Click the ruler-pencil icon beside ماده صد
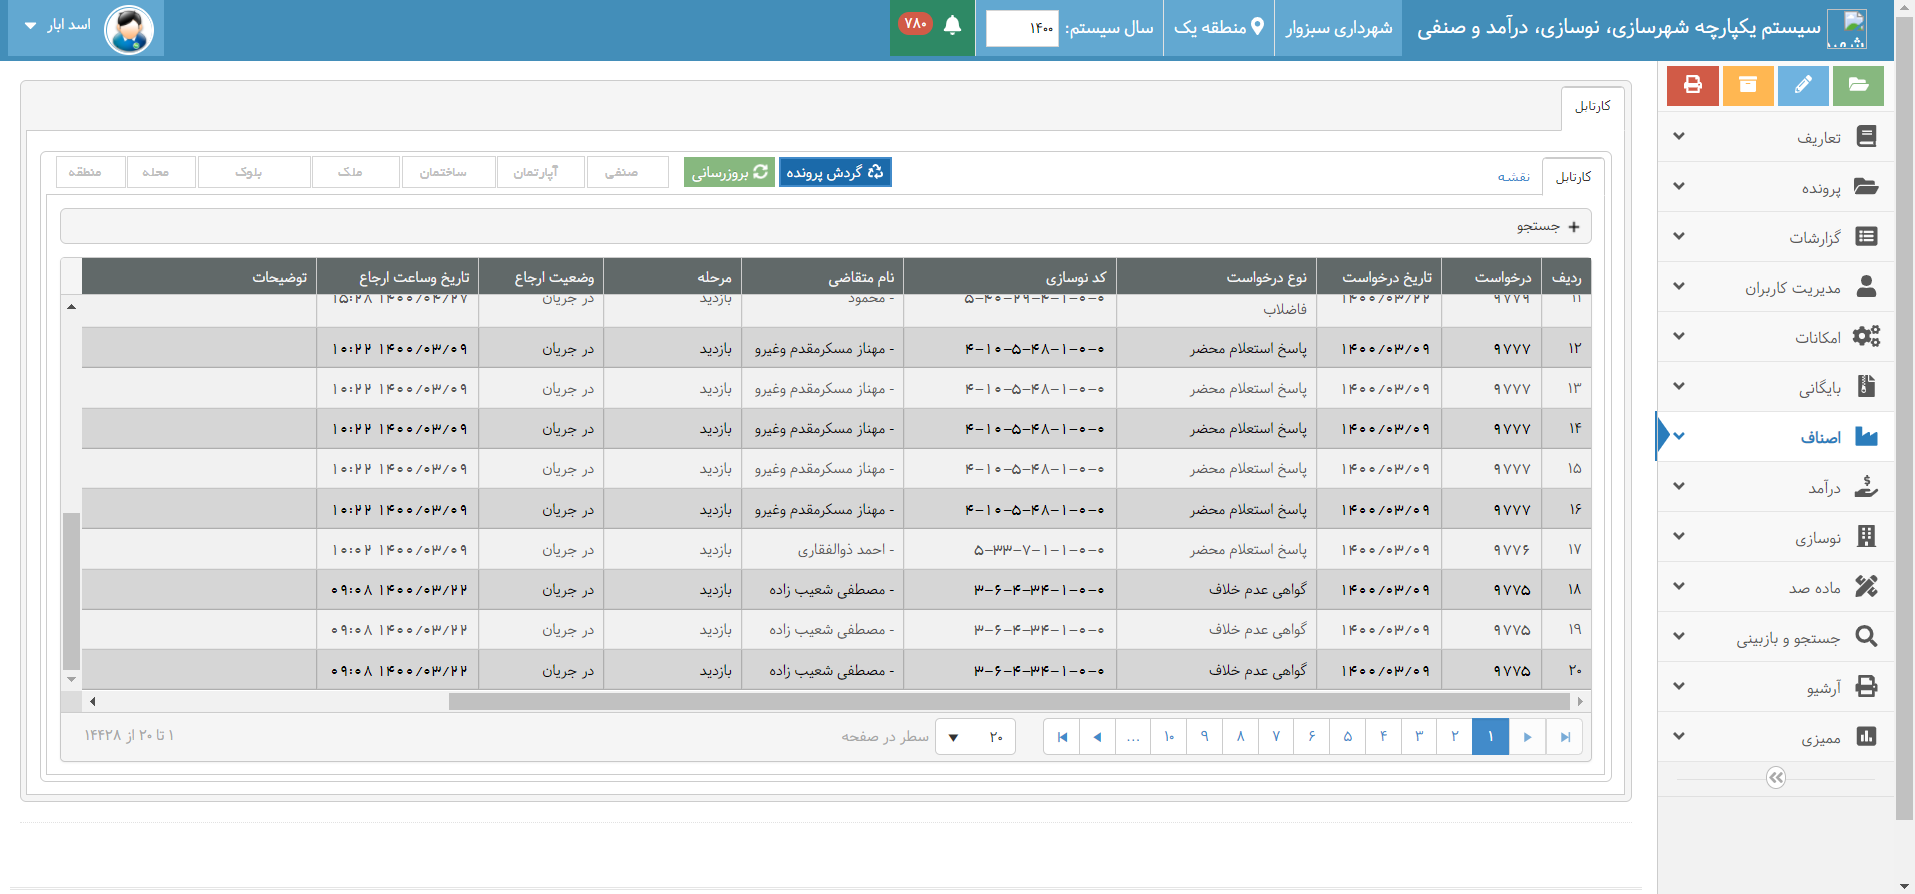The image size is (1915, 894). [1866, 586]
